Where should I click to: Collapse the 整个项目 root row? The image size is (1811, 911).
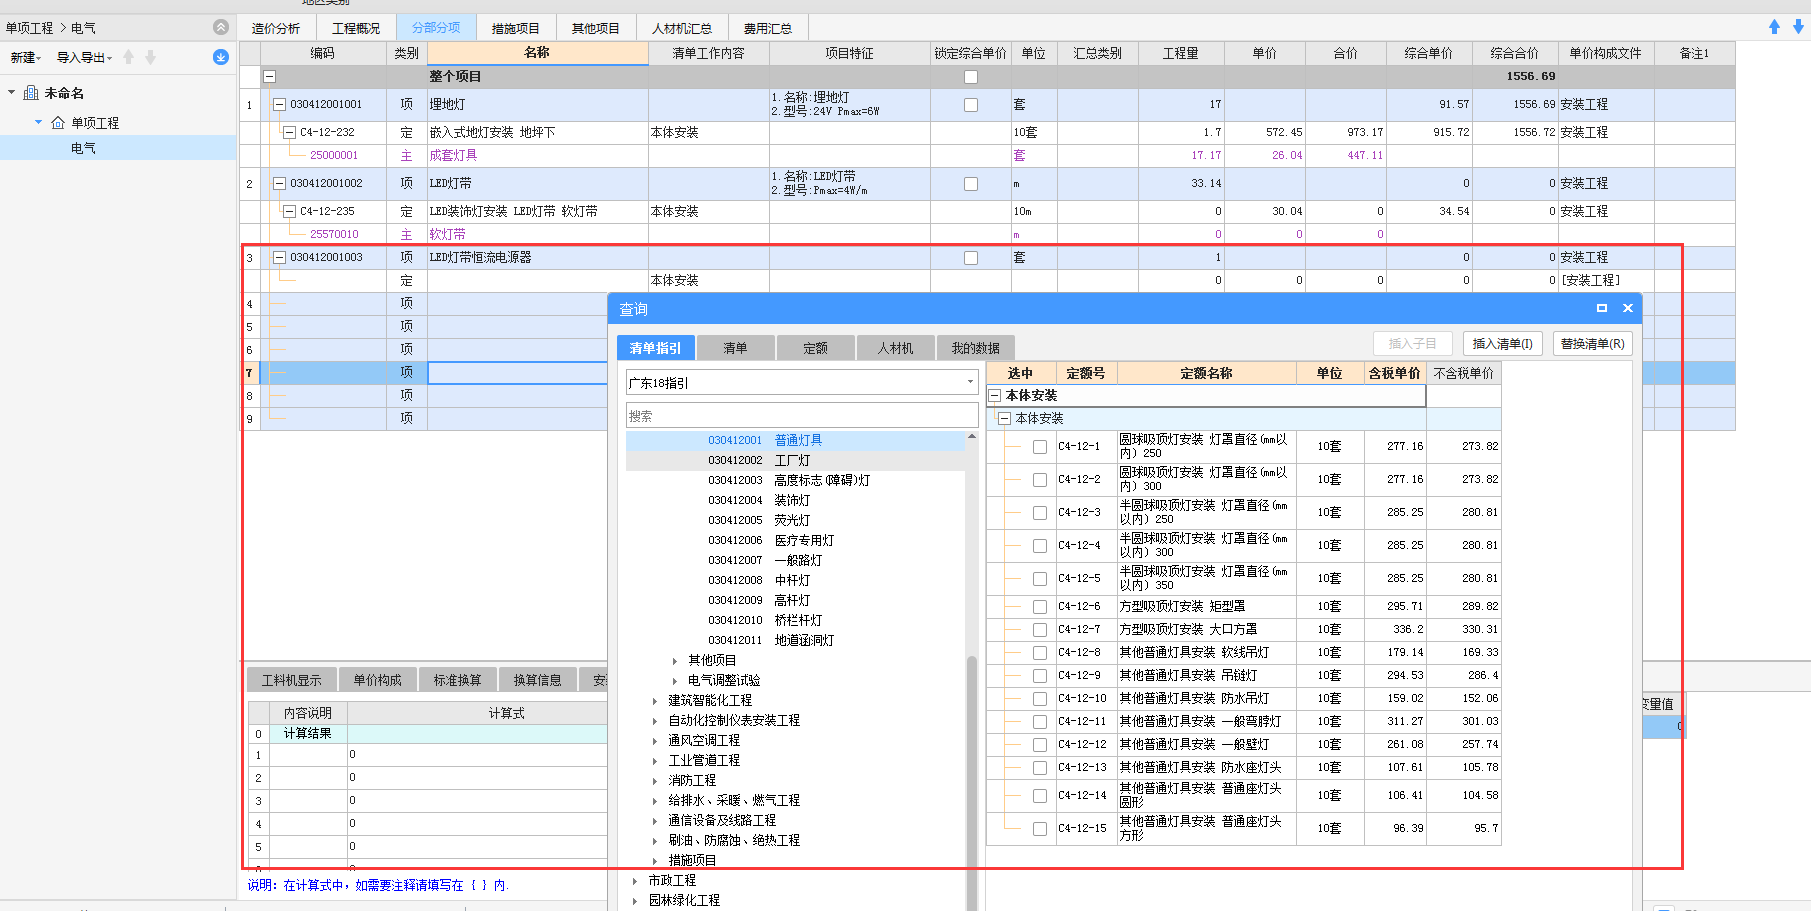pos(269,76)
